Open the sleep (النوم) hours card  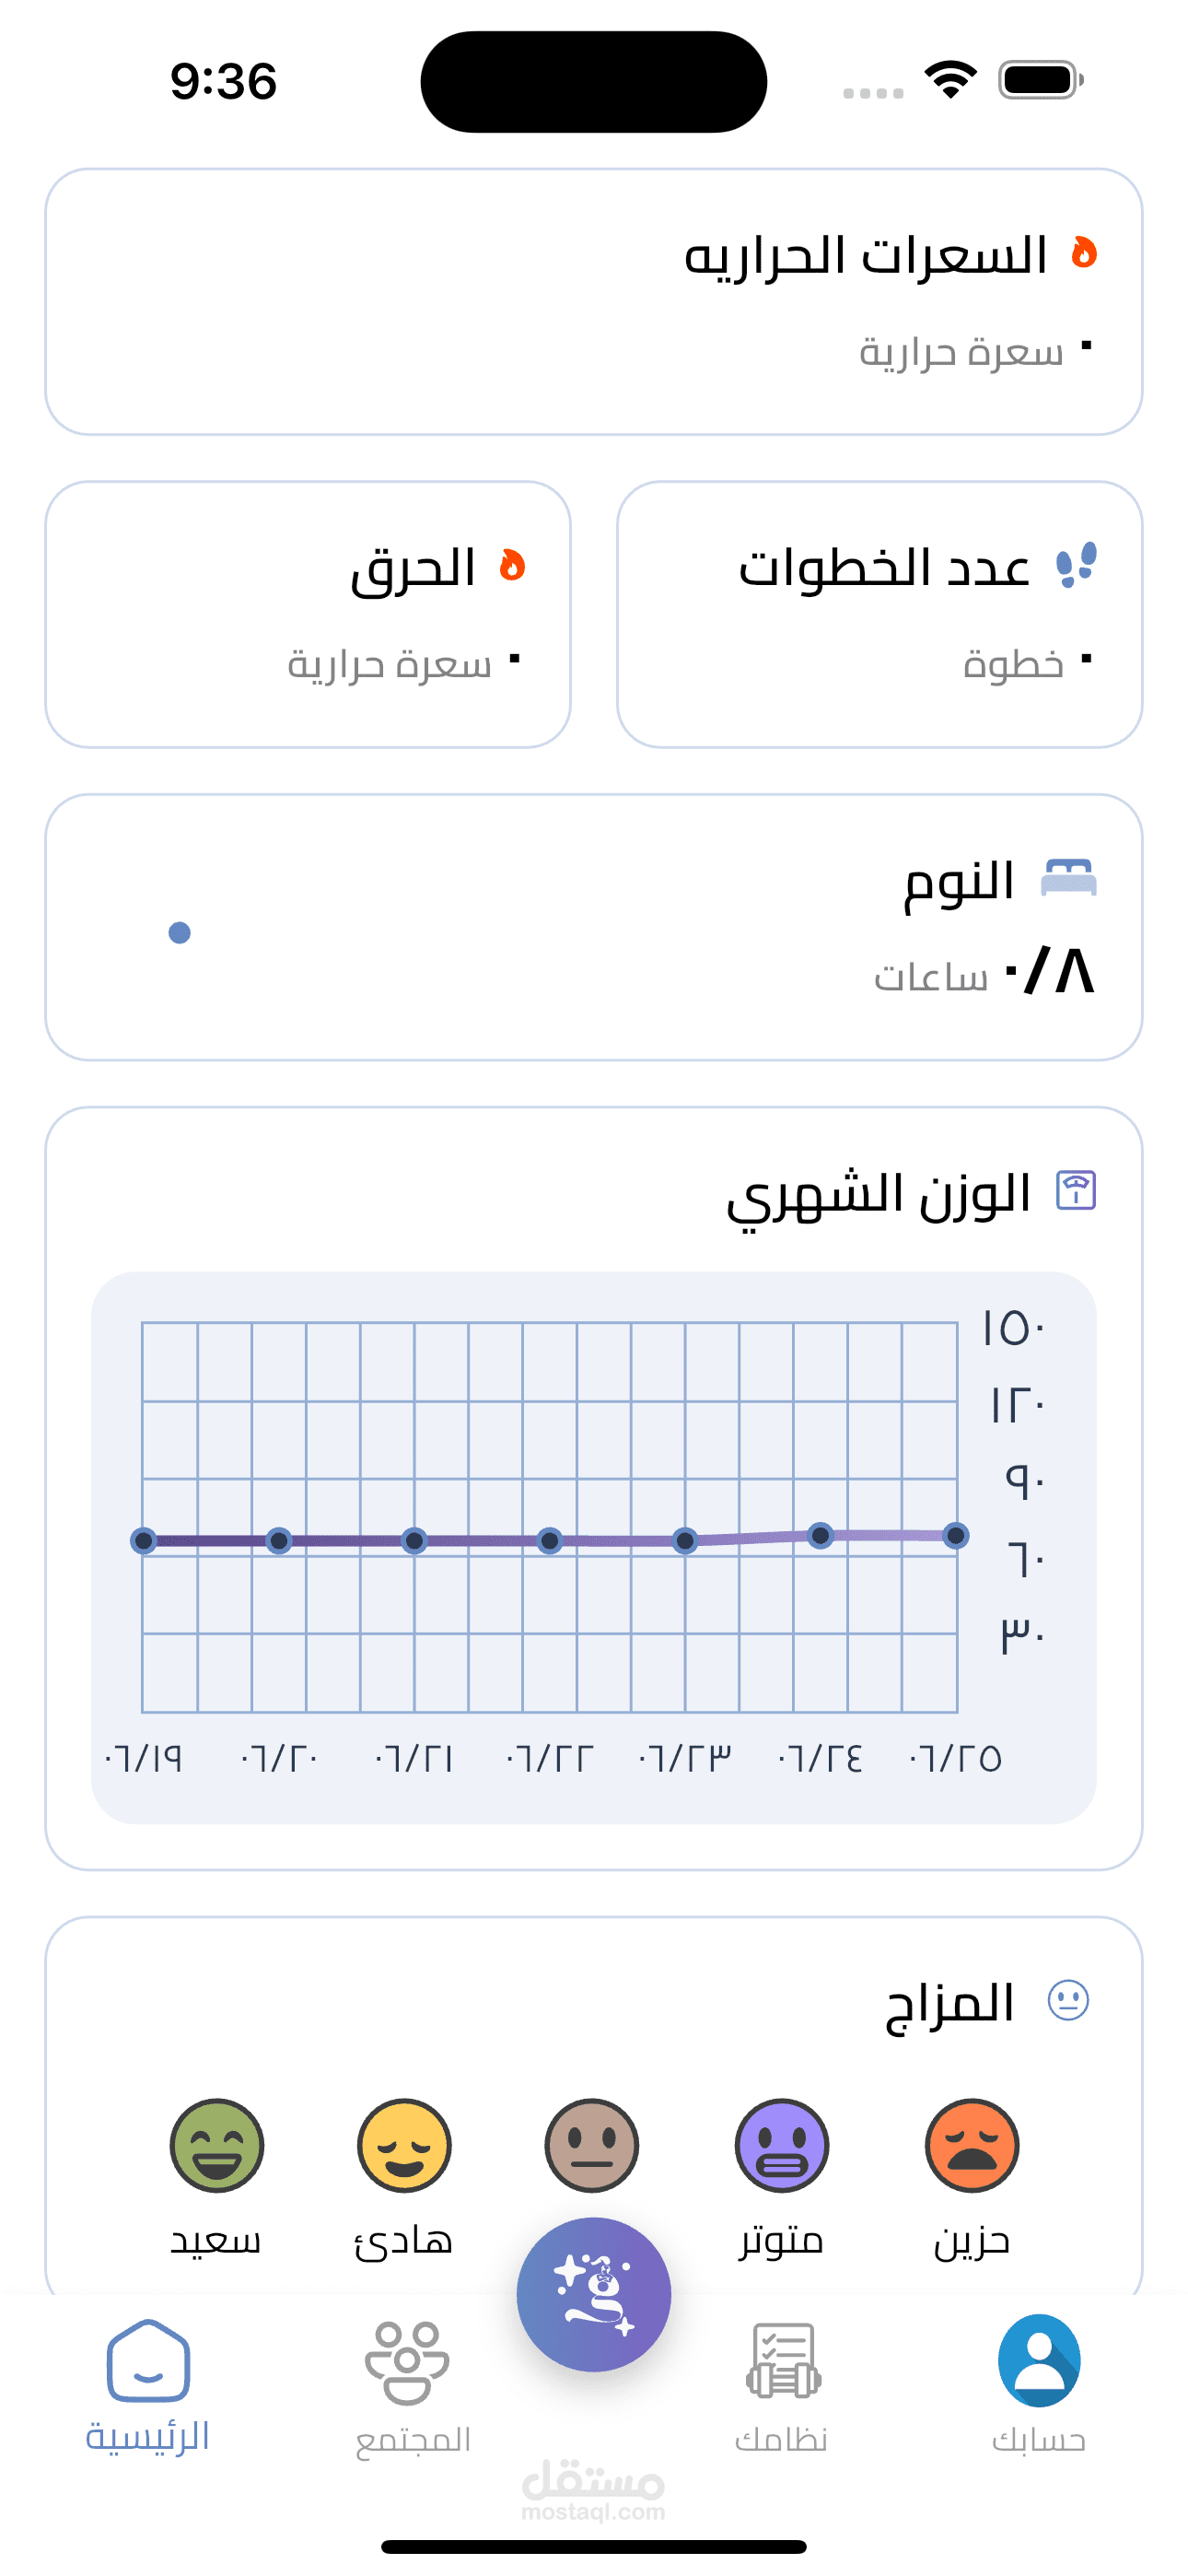pyautogui.click(x=594, y=927)
